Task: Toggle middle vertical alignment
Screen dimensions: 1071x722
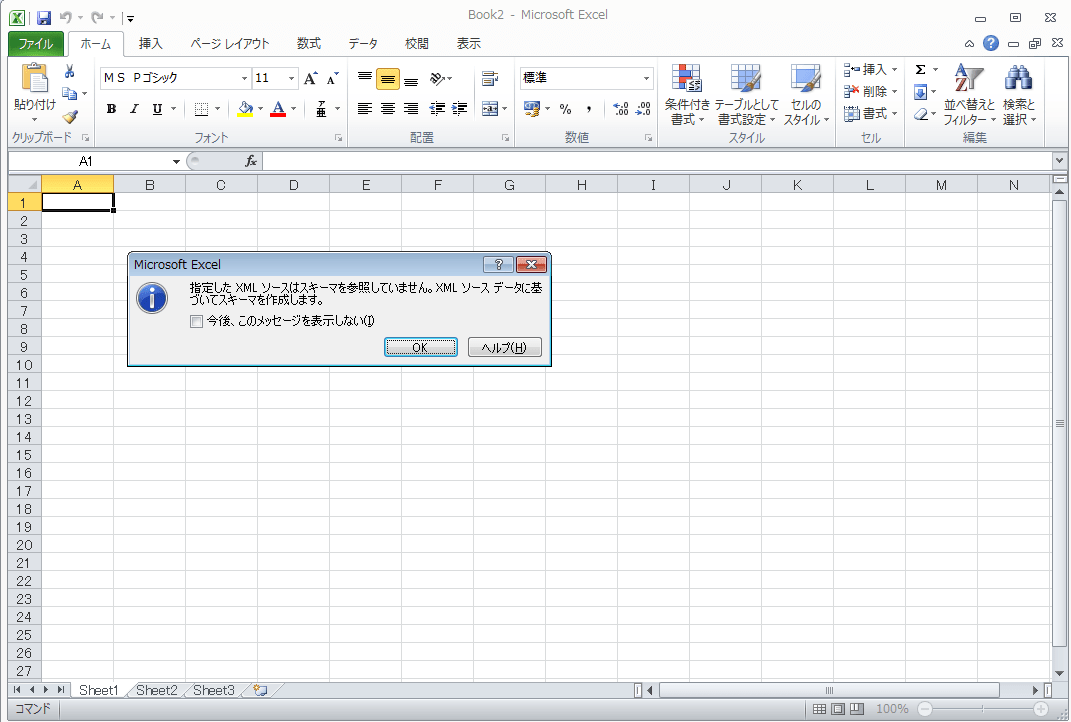Action: point(388,79)
